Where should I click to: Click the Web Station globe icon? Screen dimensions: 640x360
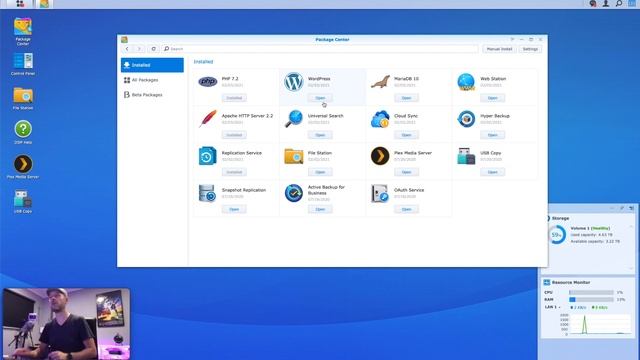(x=466, y=82)
